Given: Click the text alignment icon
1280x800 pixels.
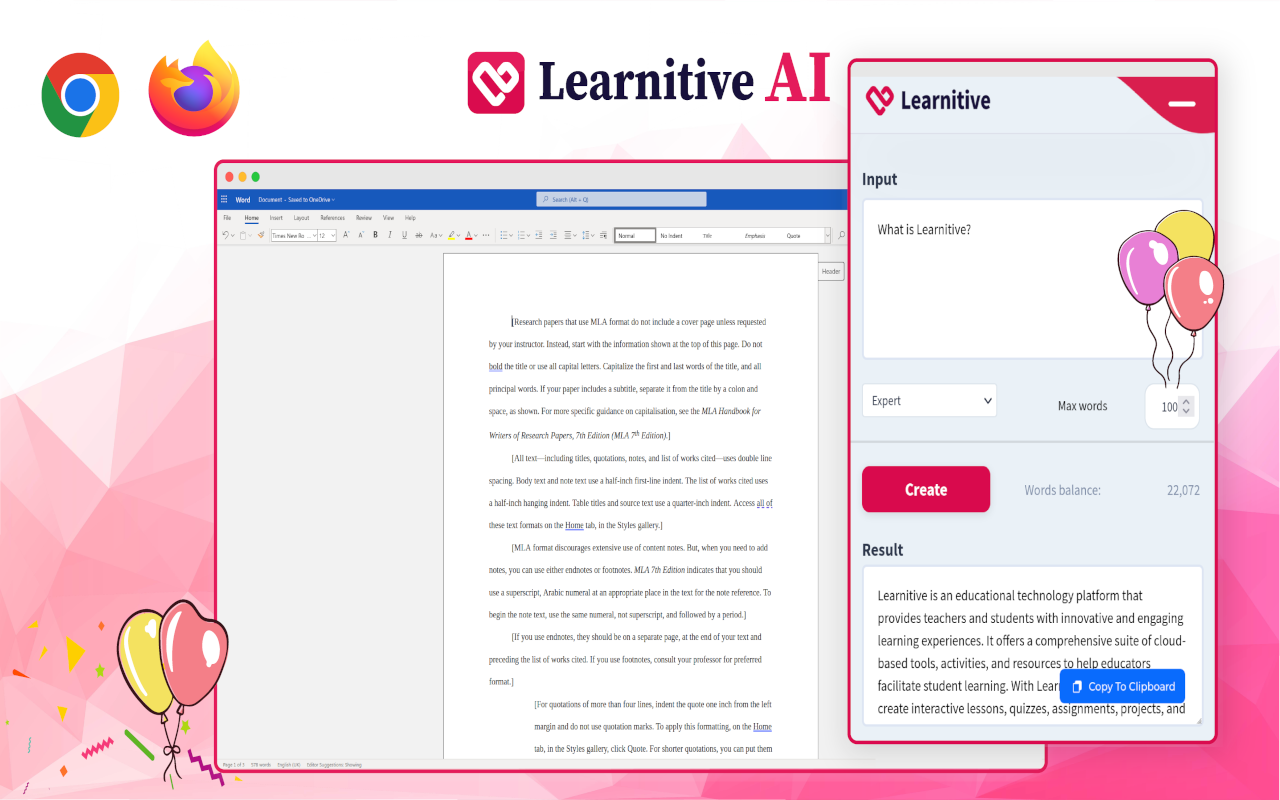Looking at the screenshot, I should (568, 235).
